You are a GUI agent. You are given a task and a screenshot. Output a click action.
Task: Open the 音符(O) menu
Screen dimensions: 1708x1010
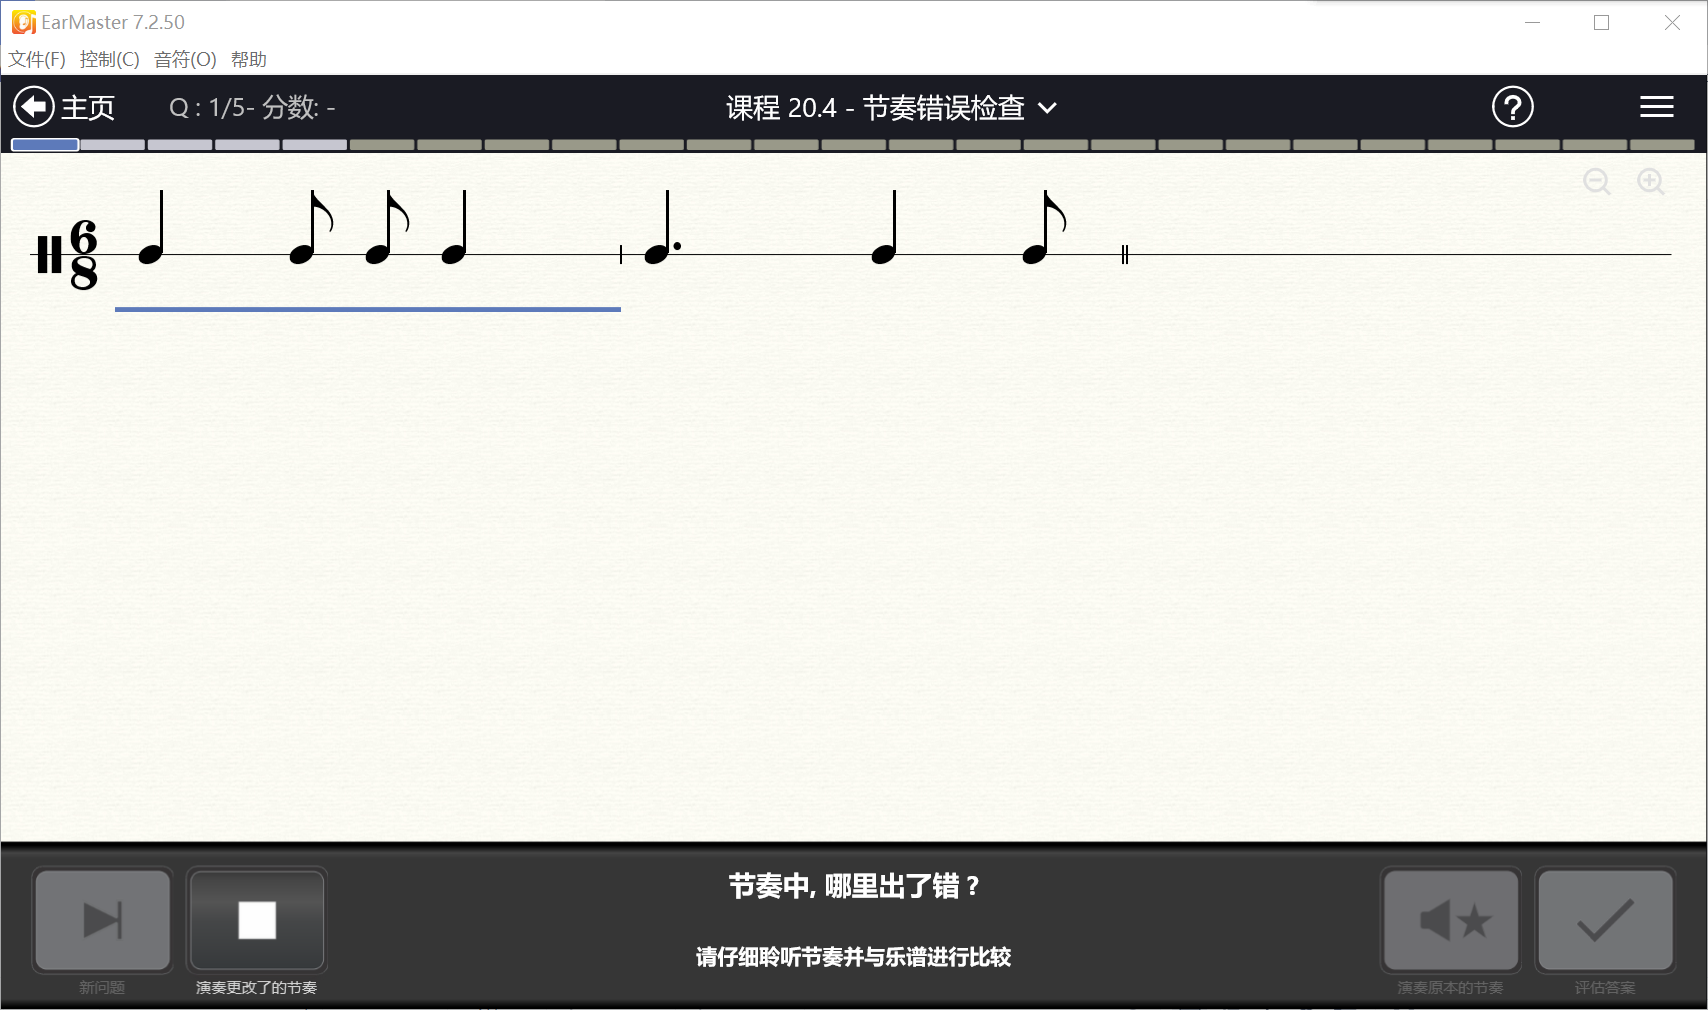click(x=185, y=59)
